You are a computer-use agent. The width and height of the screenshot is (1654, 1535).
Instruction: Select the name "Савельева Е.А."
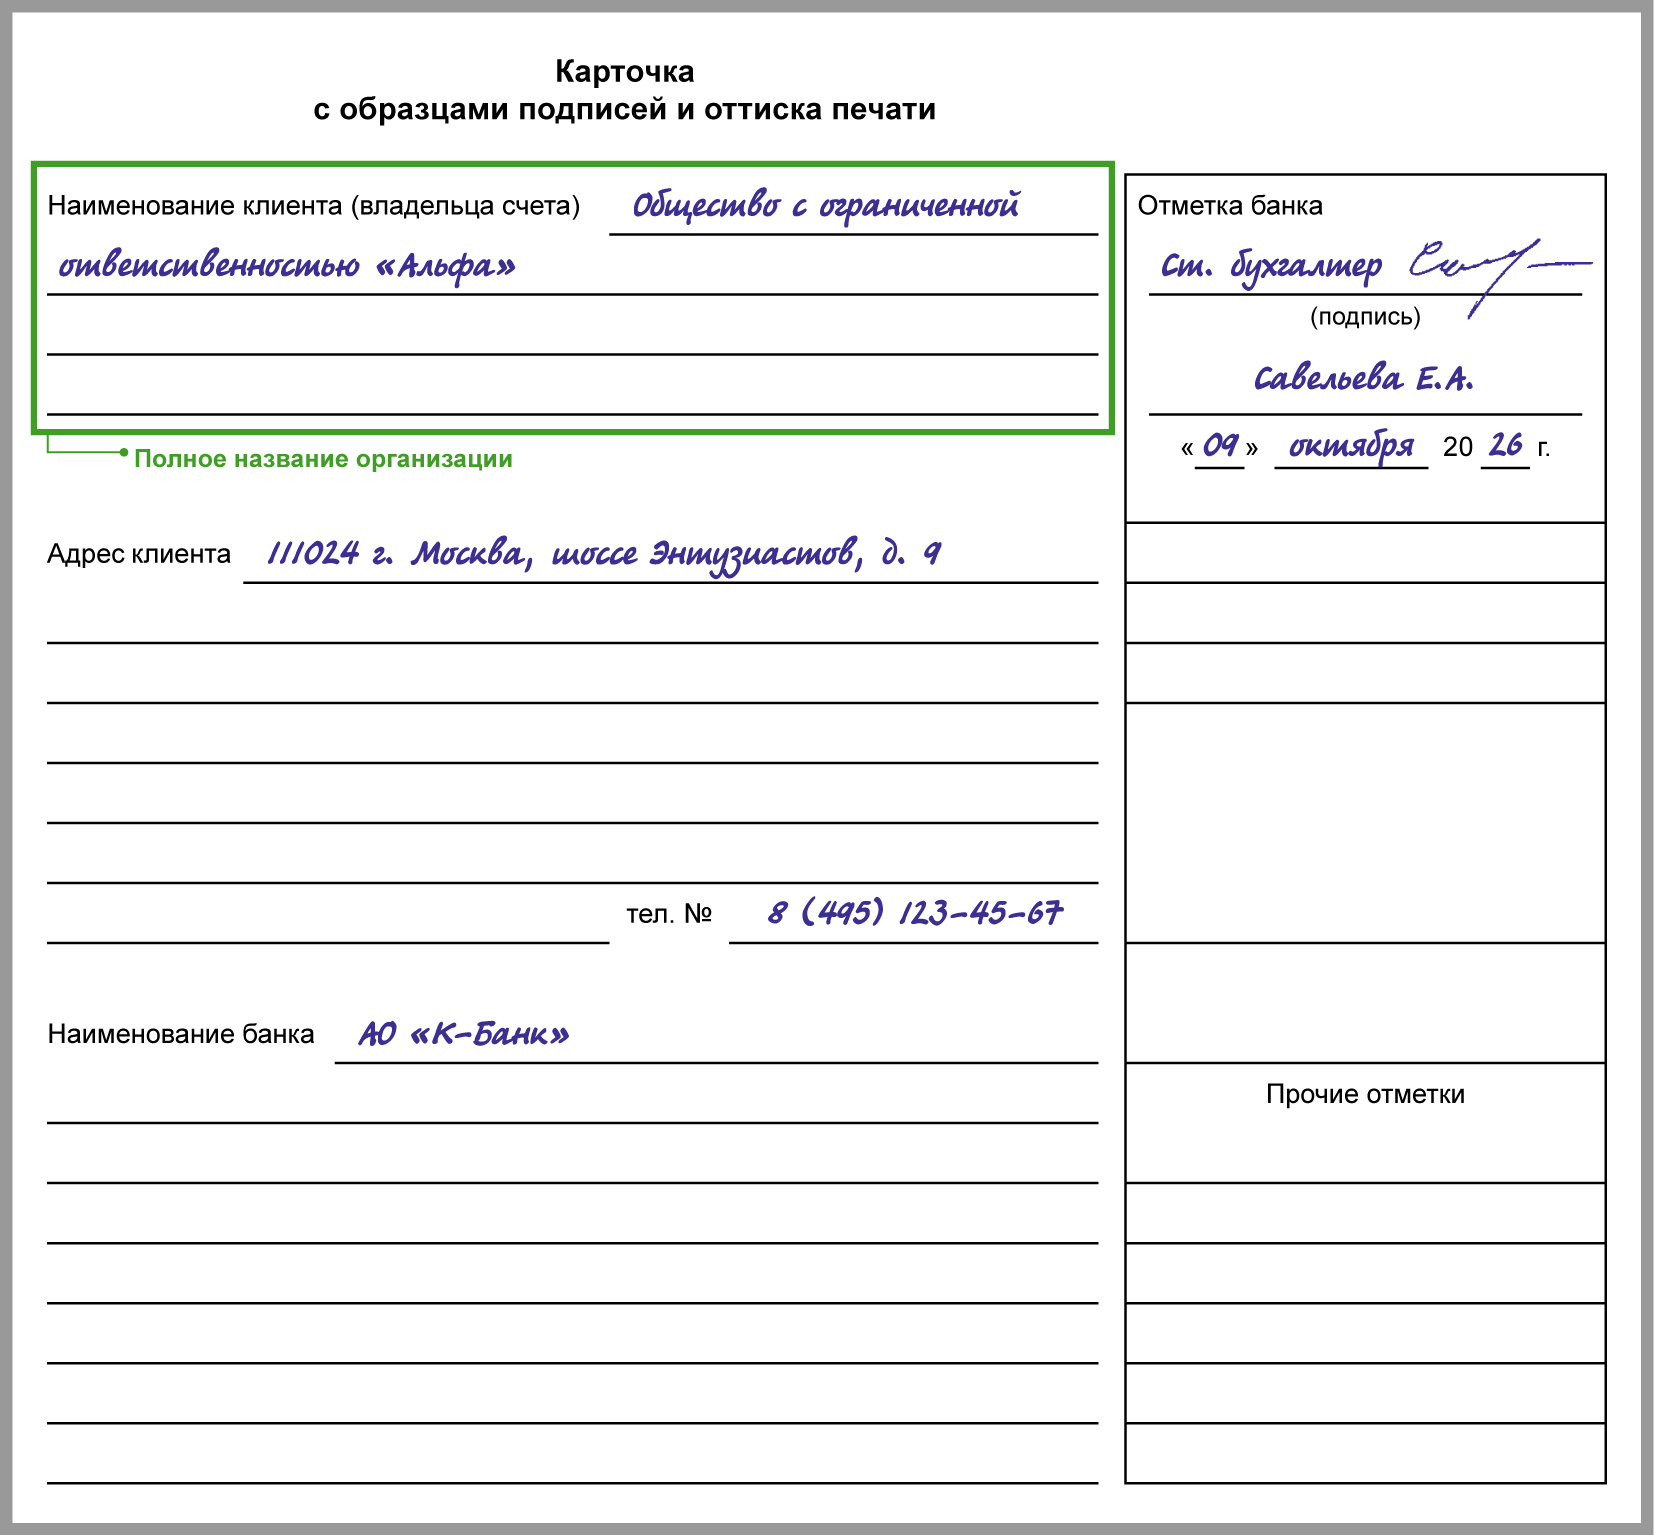click(1364, 379)
